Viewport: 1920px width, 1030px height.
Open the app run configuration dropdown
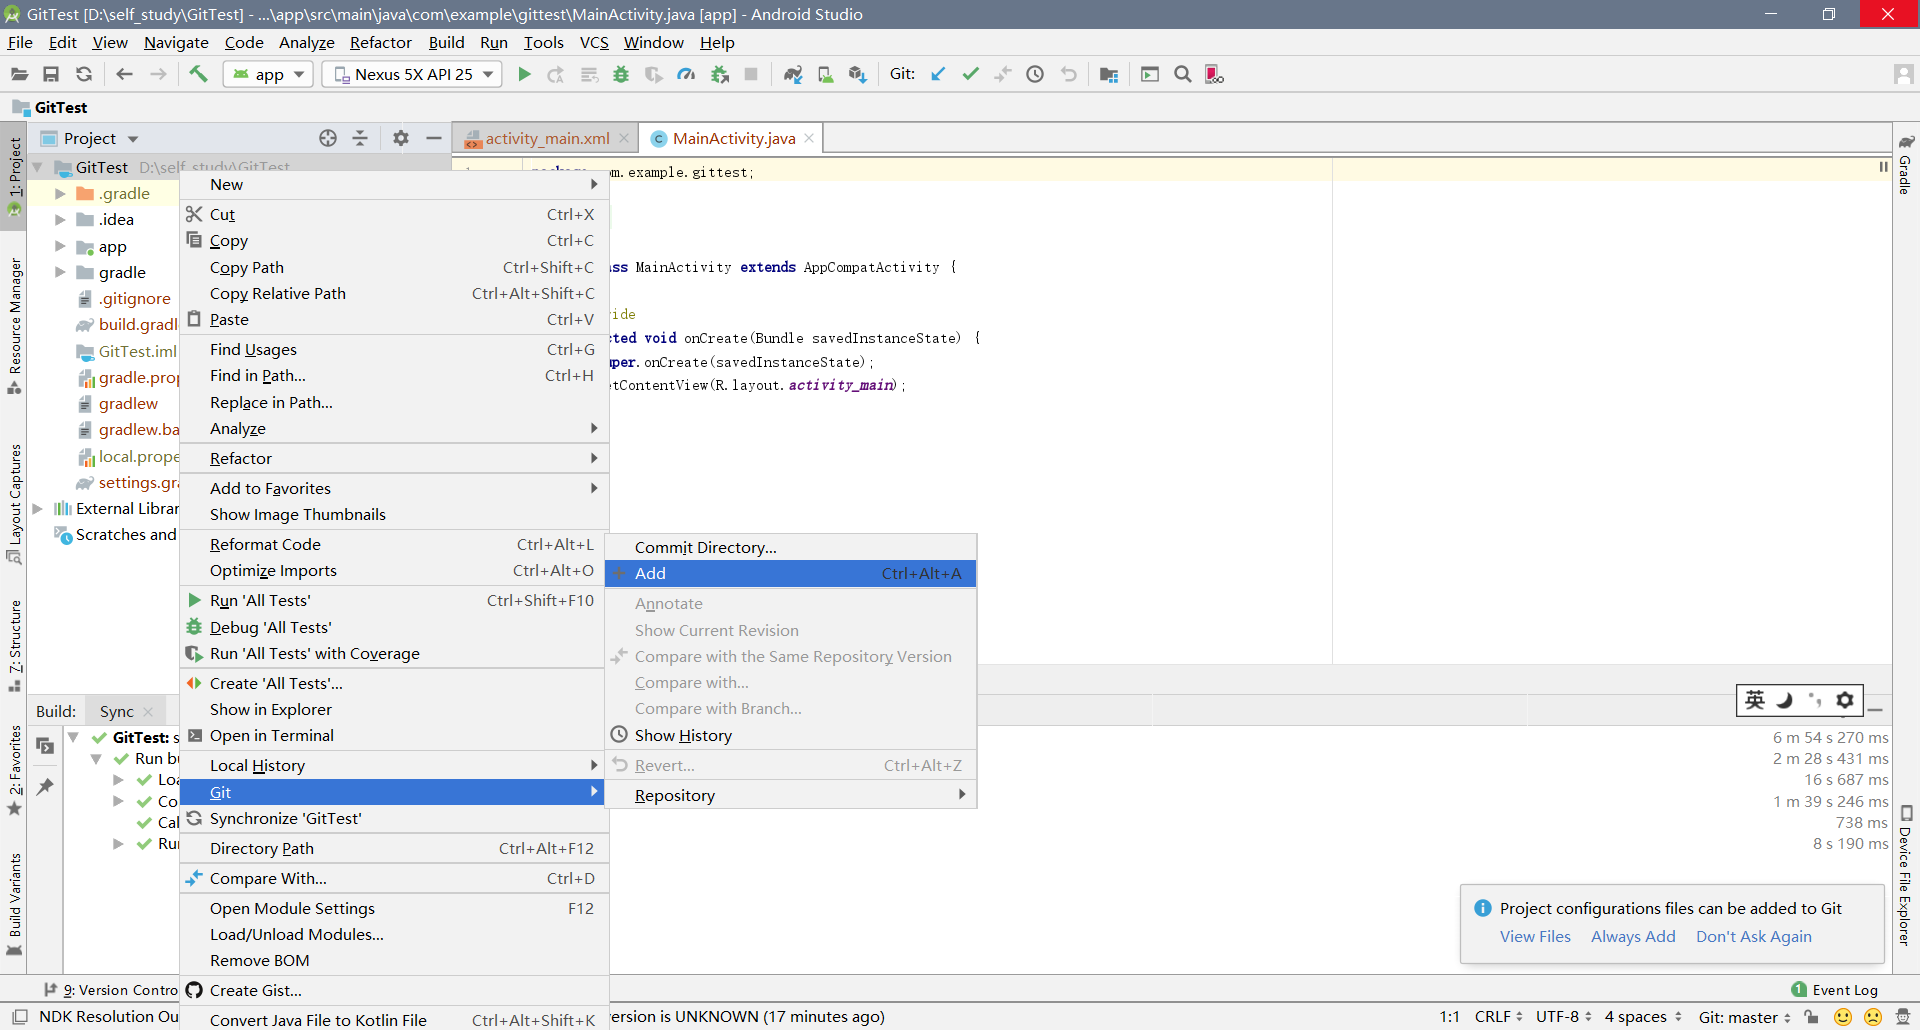269,74
